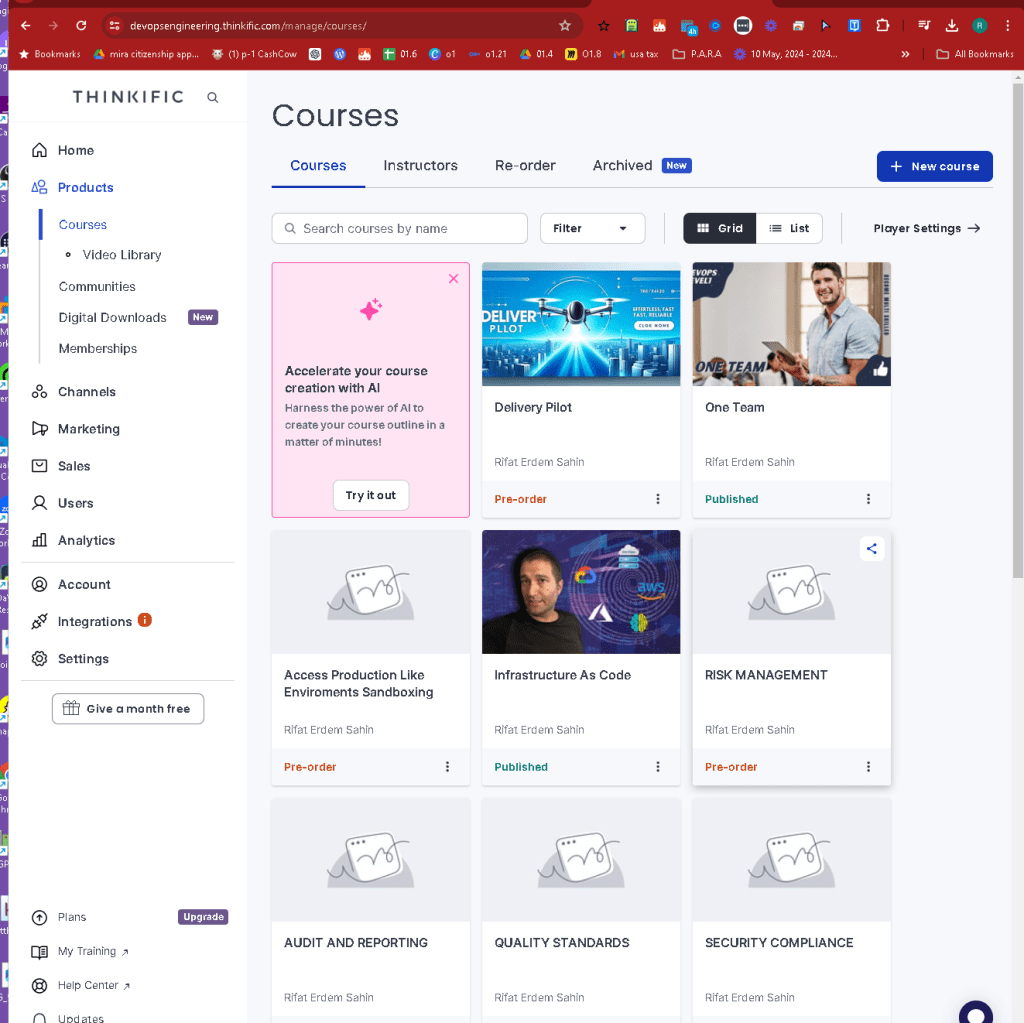Click the Search courses by name field
The width and height of the screenshot is (1024, 1023).
click(x=400, y=229)
